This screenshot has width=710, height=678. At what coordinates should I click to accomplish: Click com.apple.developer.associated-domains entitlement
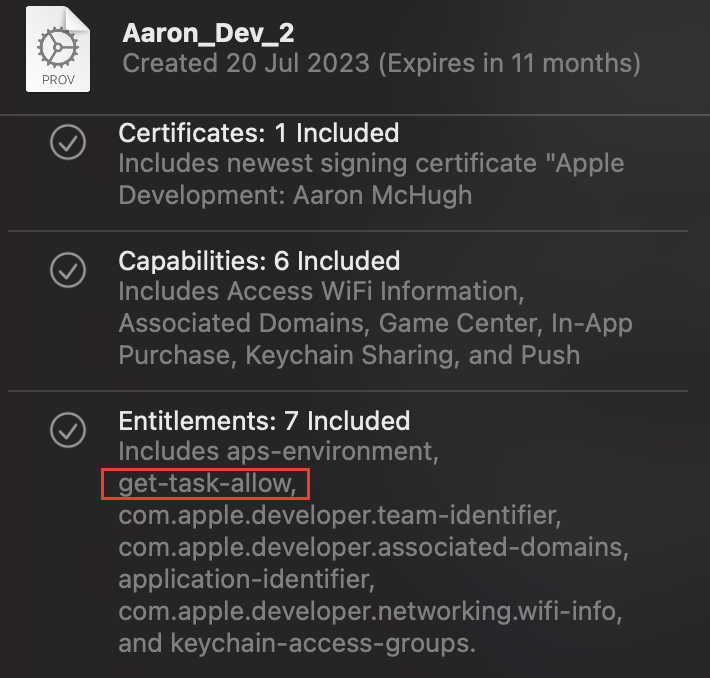pyautogui.click(x=374, y=547)
